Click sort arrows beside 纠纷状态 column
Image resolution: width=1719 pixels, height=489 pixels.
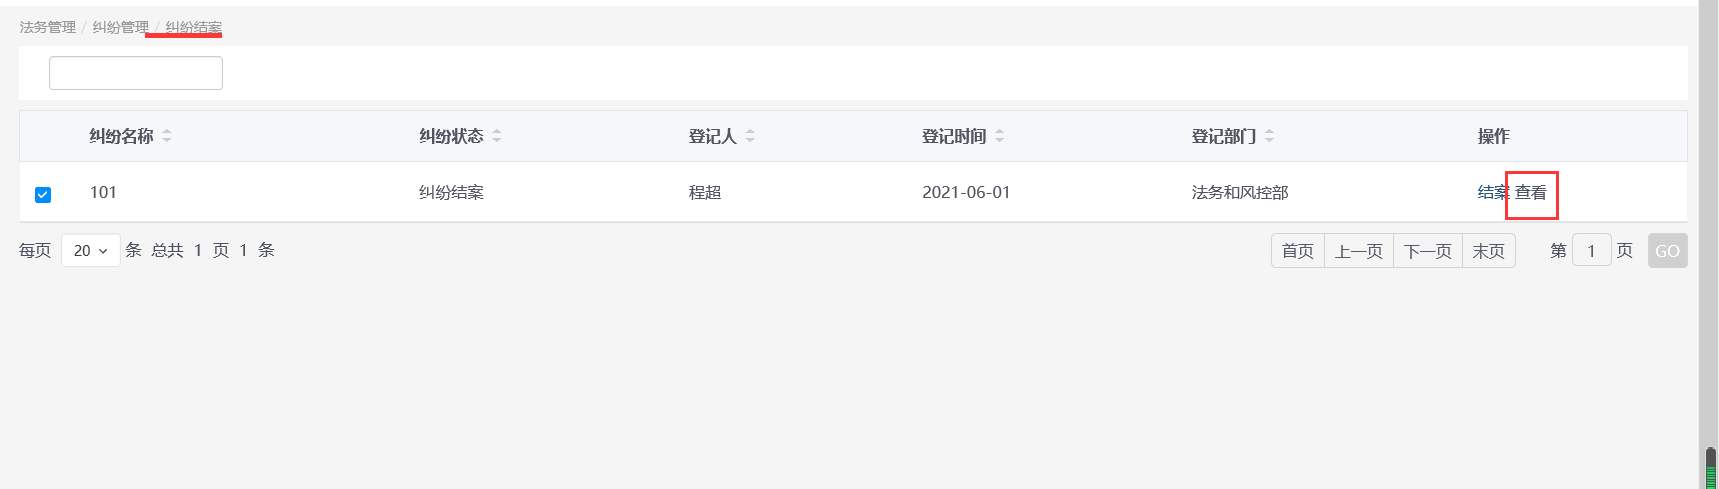(497, 136)
